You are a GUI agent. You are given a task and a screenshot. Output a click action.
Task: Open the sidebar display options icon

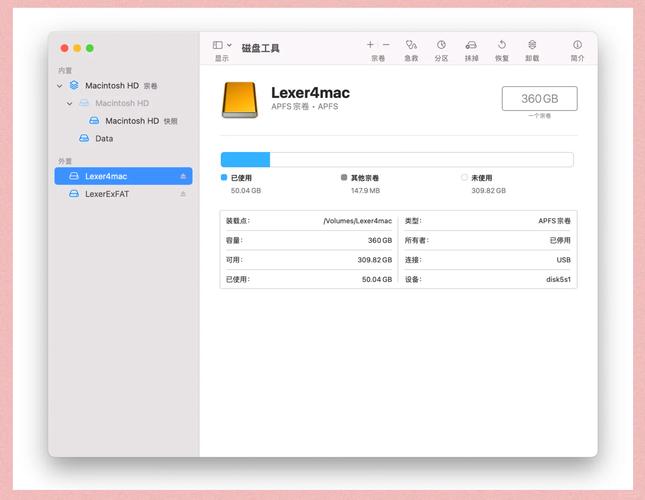218,45
